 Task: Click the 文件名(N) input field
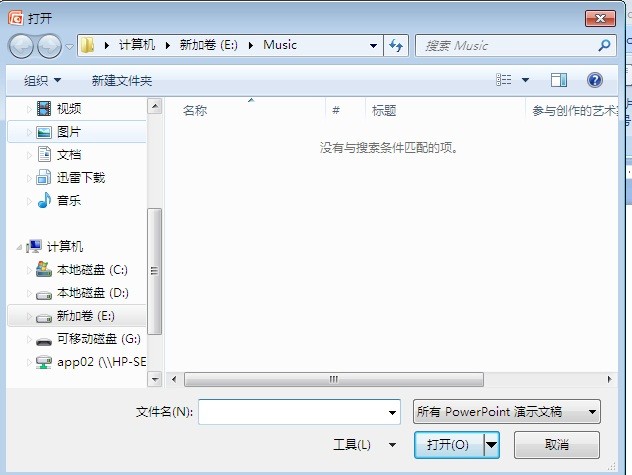point(299,412)
